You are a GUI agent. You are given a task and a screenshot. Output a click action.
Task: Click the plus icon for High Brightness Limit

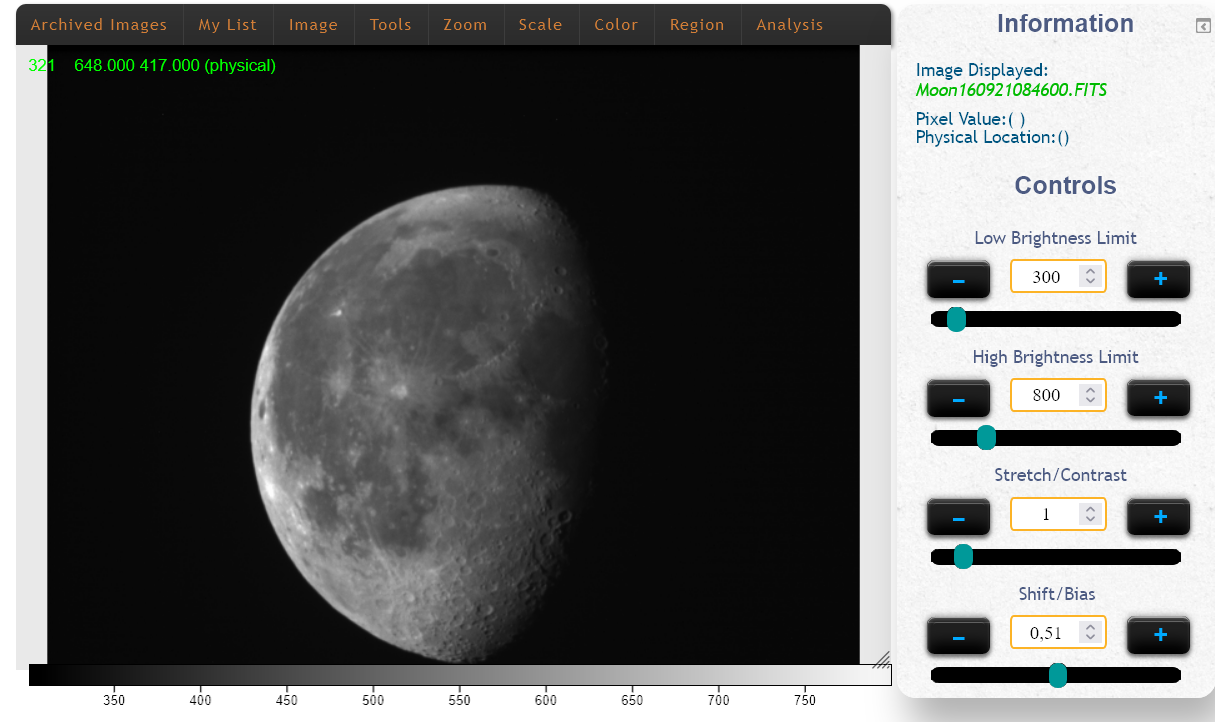tap(1158, 398)
